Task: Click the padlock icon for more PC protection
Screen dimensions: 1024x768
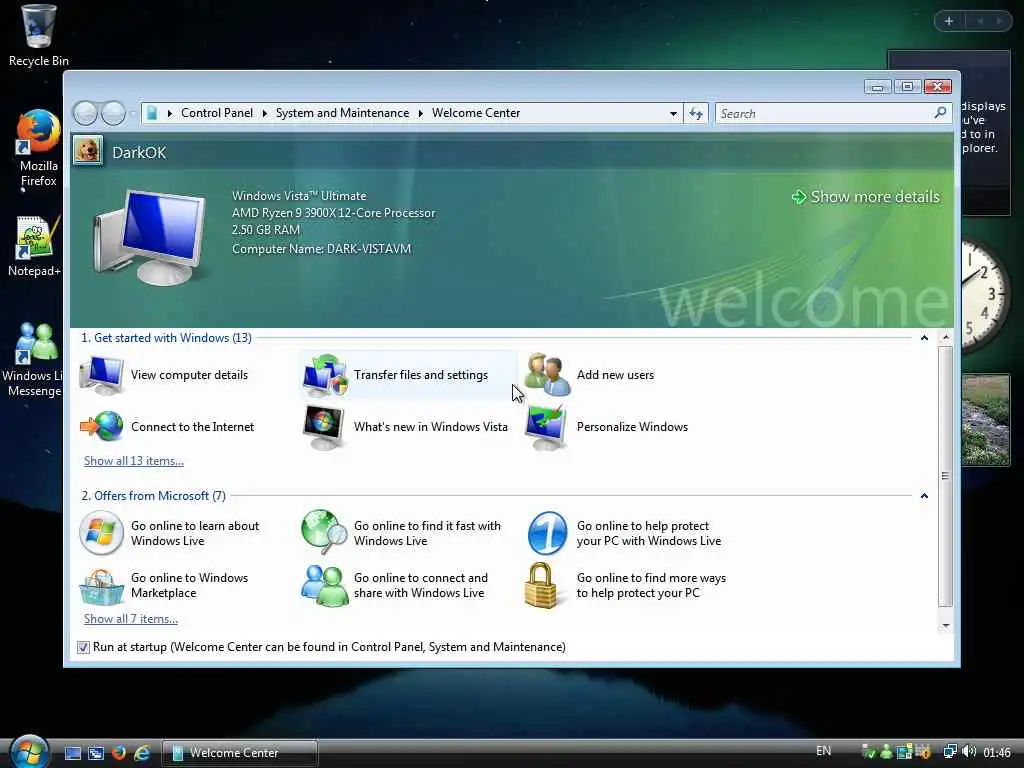Action: pyautogui.click(x=541, y=585)
